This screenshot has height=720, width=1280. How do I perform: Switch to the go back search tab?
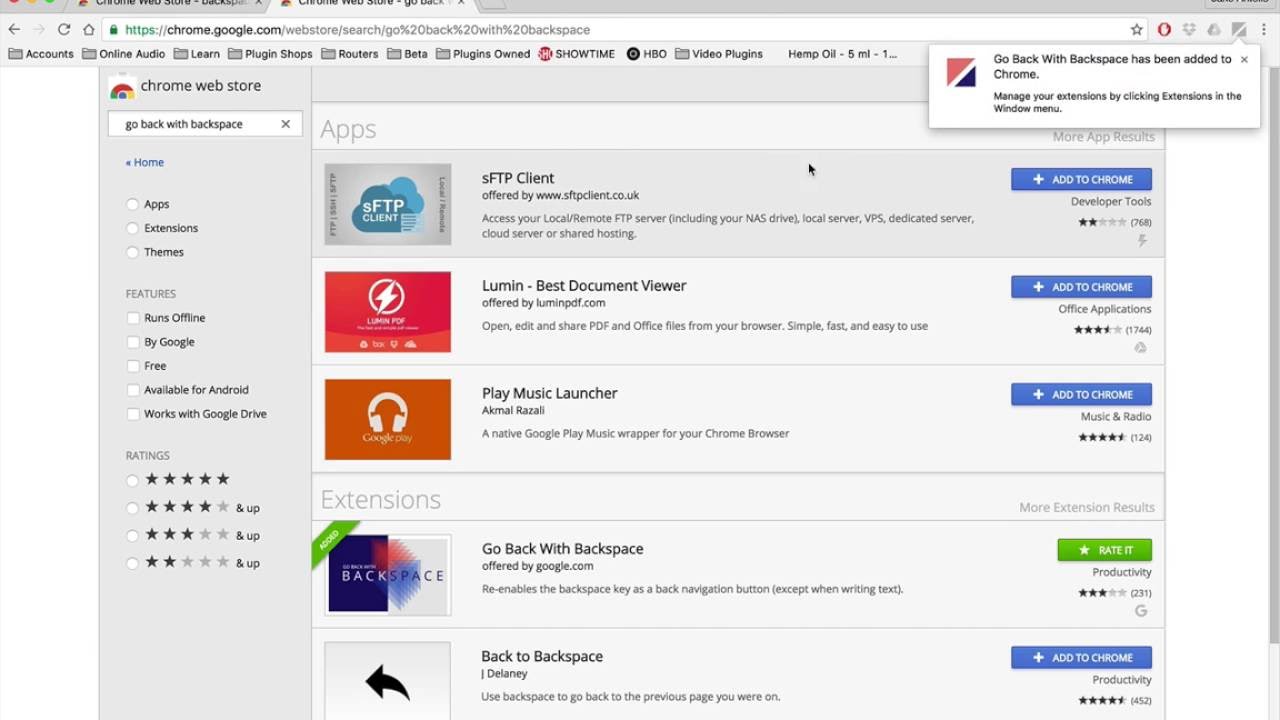[x=372, y=4]
